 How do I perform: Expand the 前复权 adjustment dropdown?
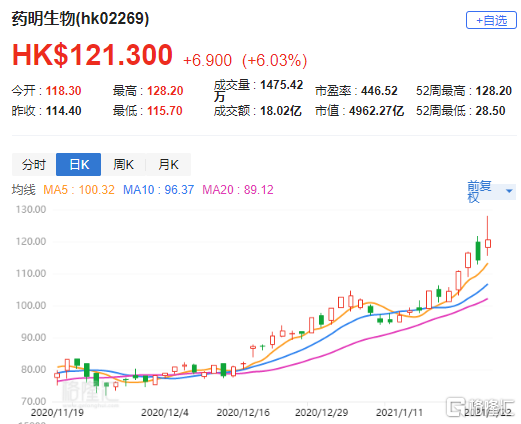point(491,192)
